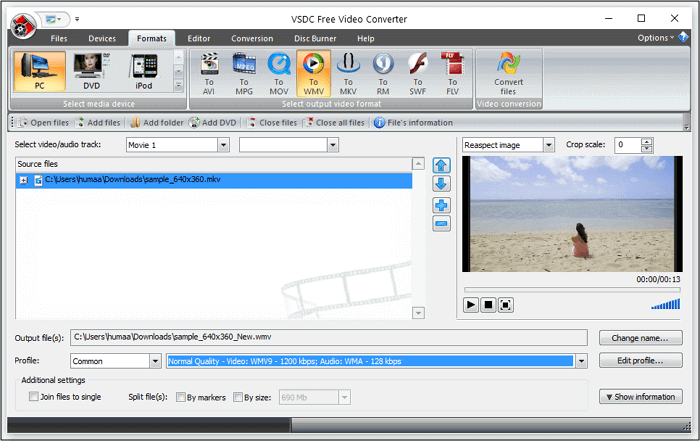Select the To AVI format icon
700x441 pixels.
coord(210,72)
